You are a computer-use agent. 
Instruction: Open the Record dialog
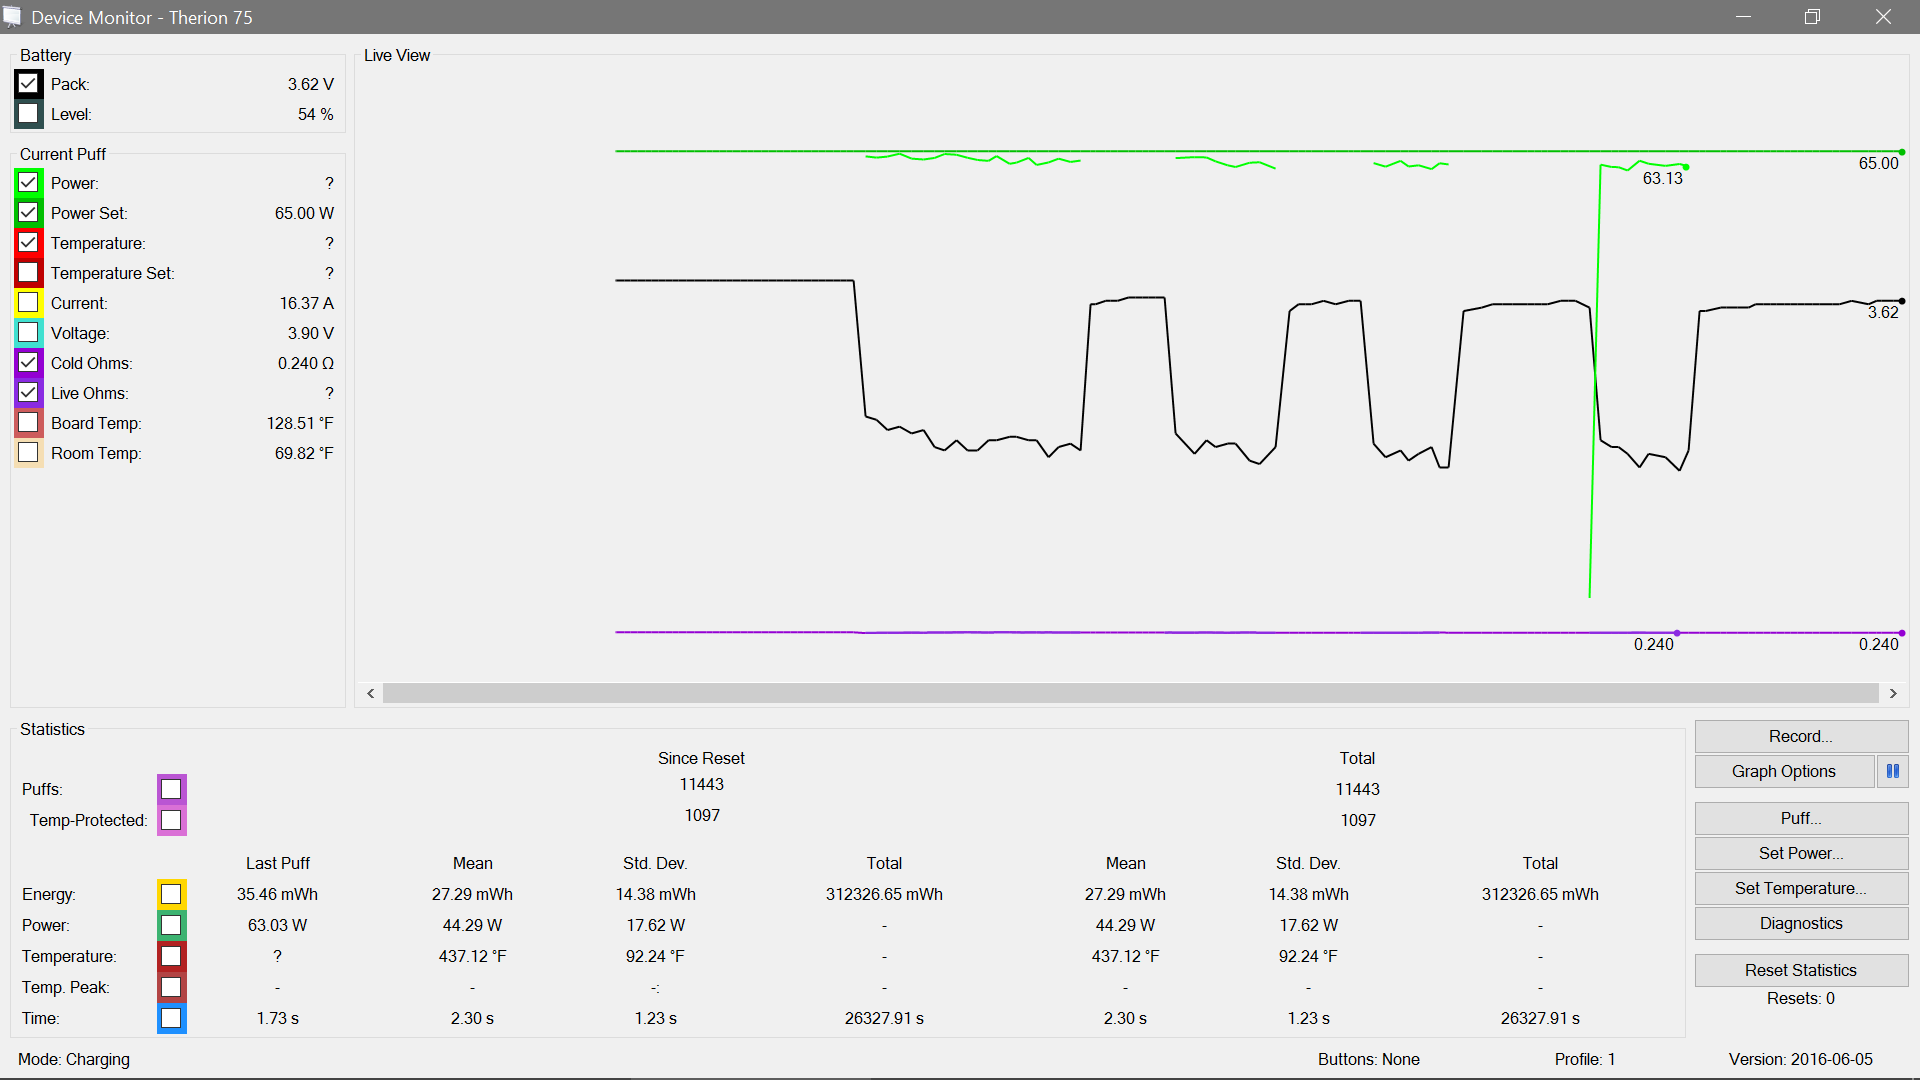point(1800,736)
